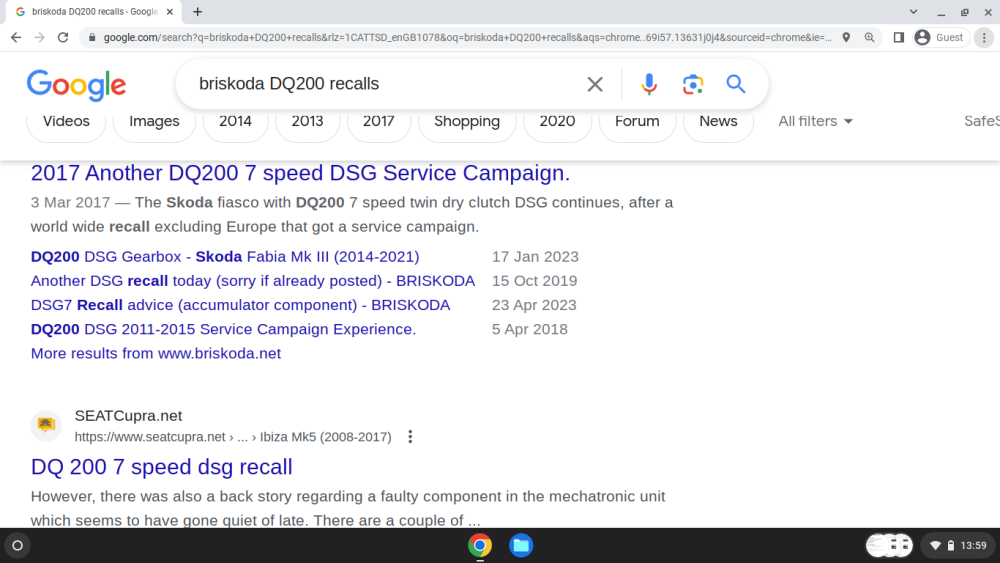Open DQ200 DSG Gearbox Skoda Fabia link

tap(225, 256)
